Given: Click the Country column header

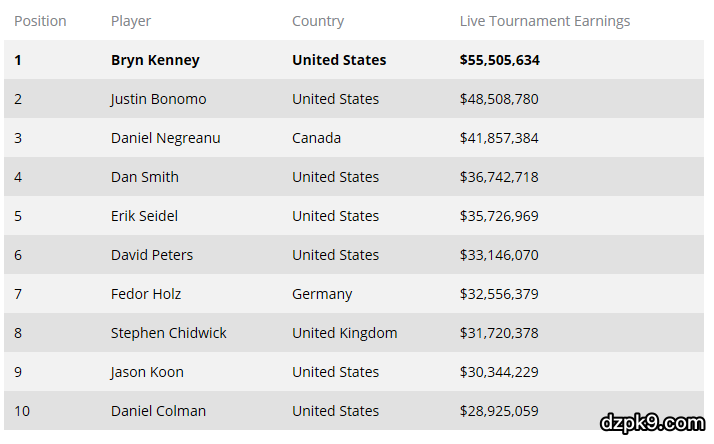Looking at the screenshot, I should click(318, 21).
